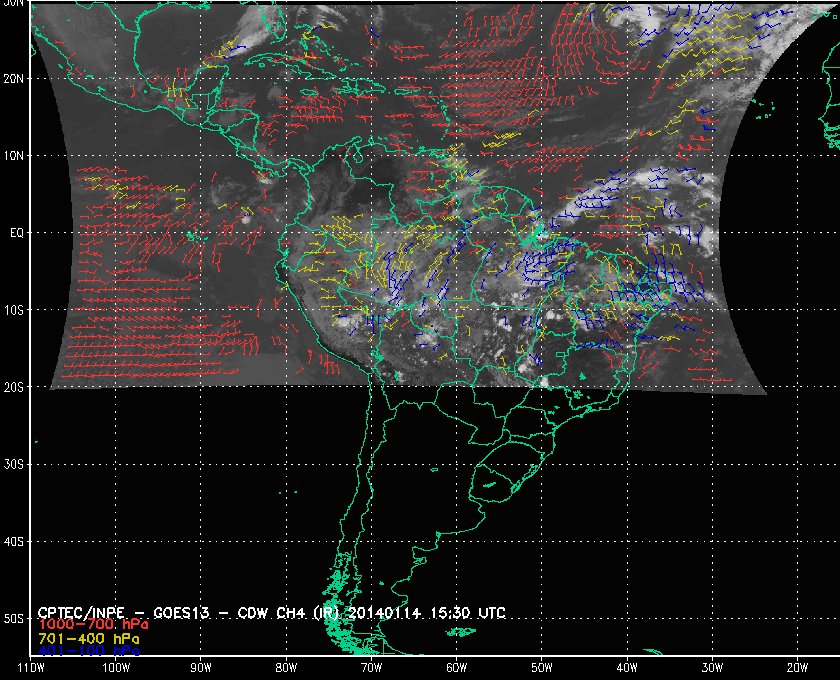Click the 40W longitude label
Viewport: 840px width, 680px height.
pos(627,668)
